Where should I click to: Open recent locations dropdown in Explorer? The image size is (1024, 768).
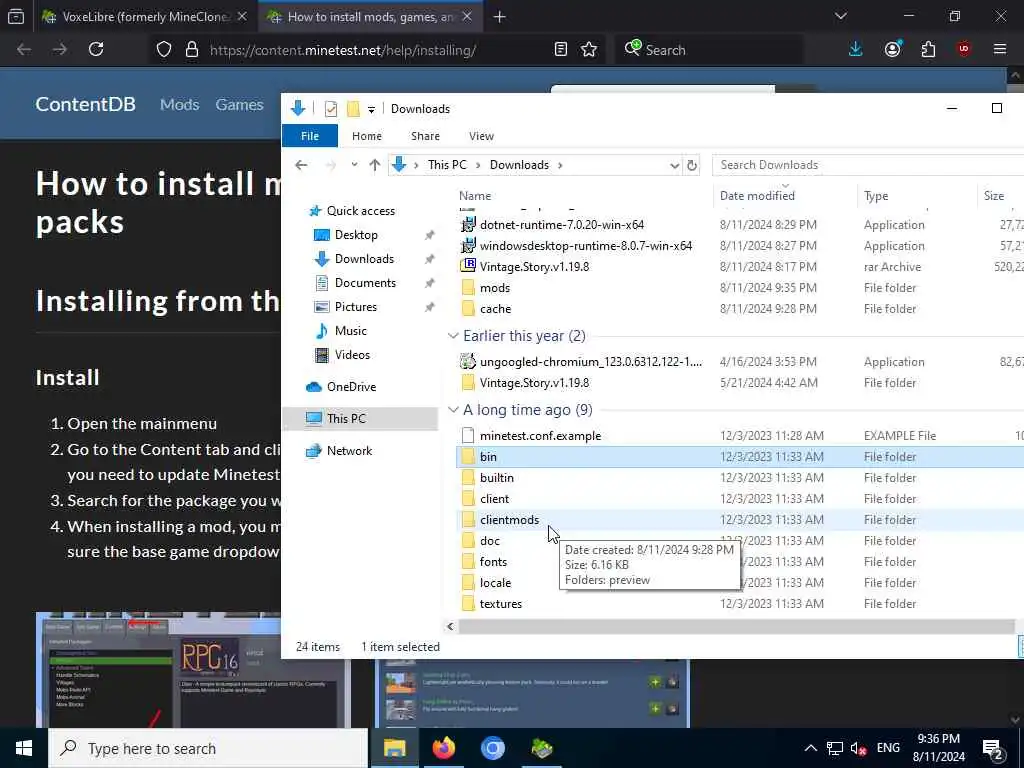point(354,165)
